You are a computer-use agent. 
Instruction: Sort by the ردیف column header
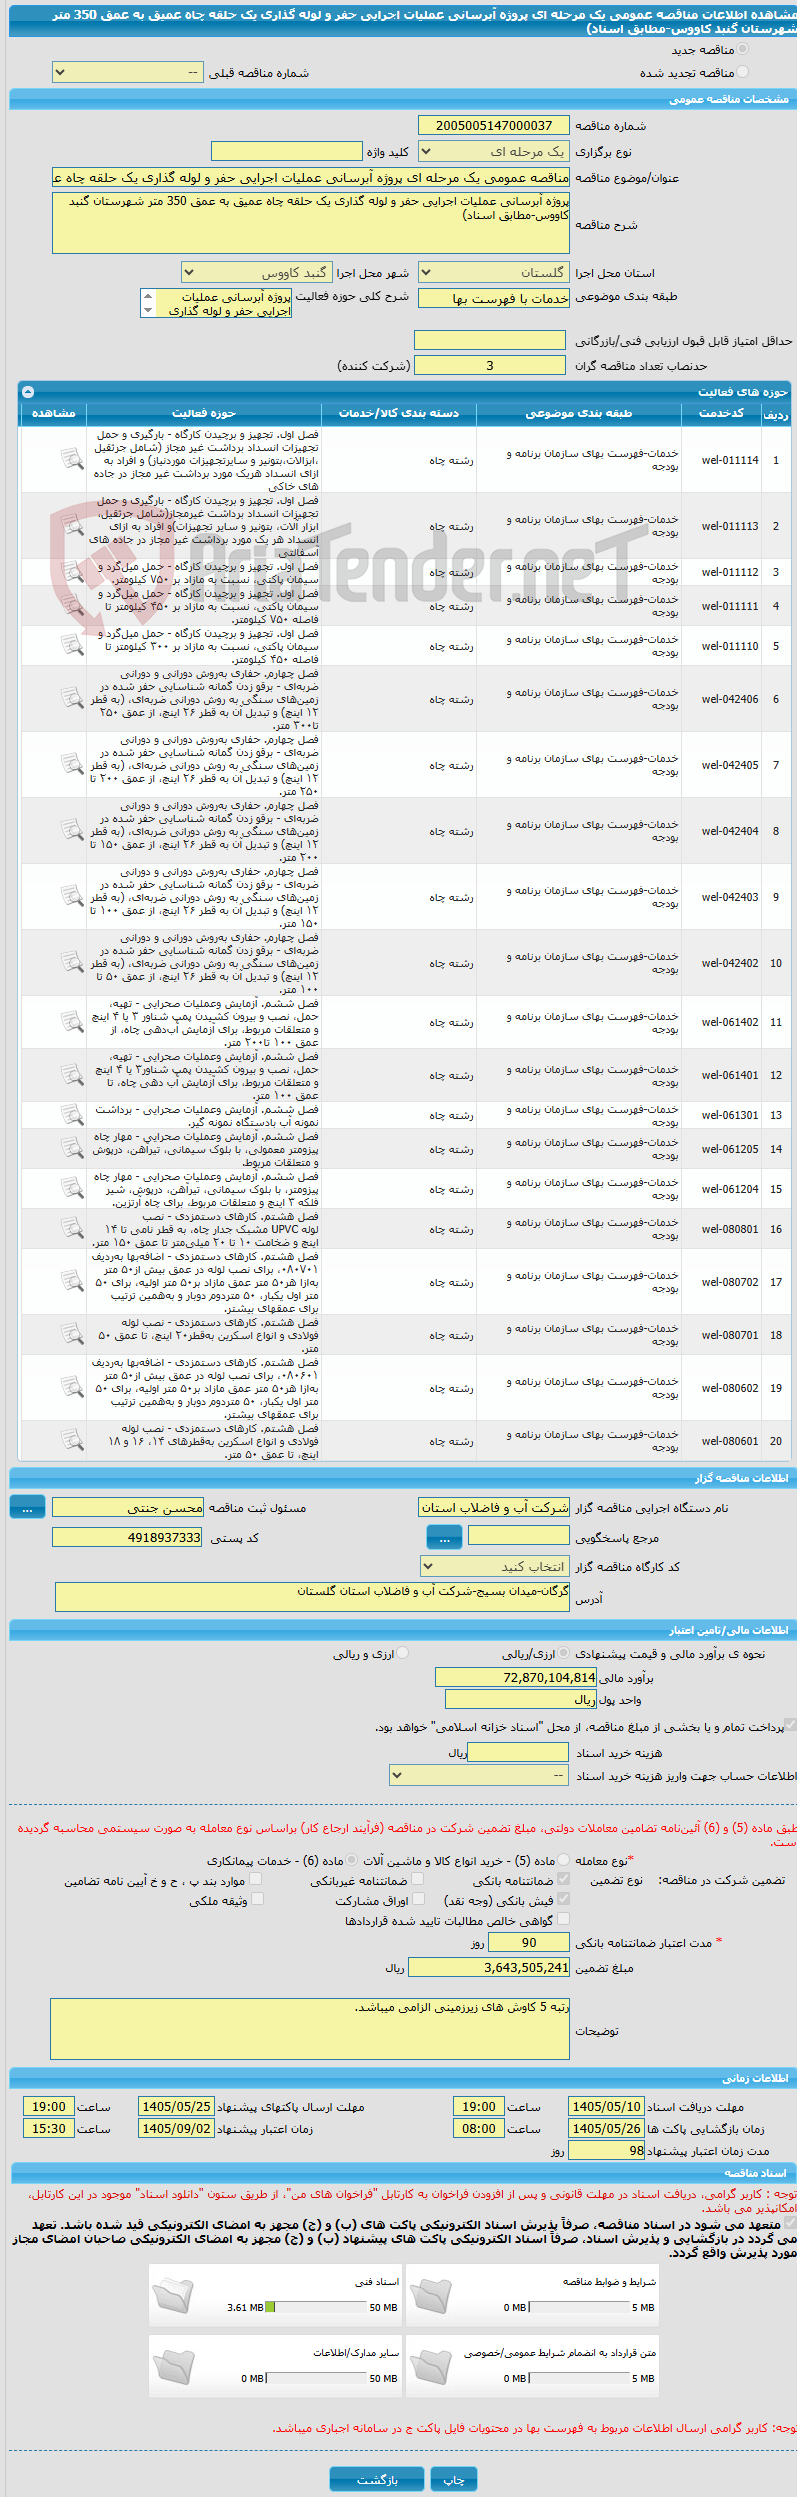tap(775, 413)
